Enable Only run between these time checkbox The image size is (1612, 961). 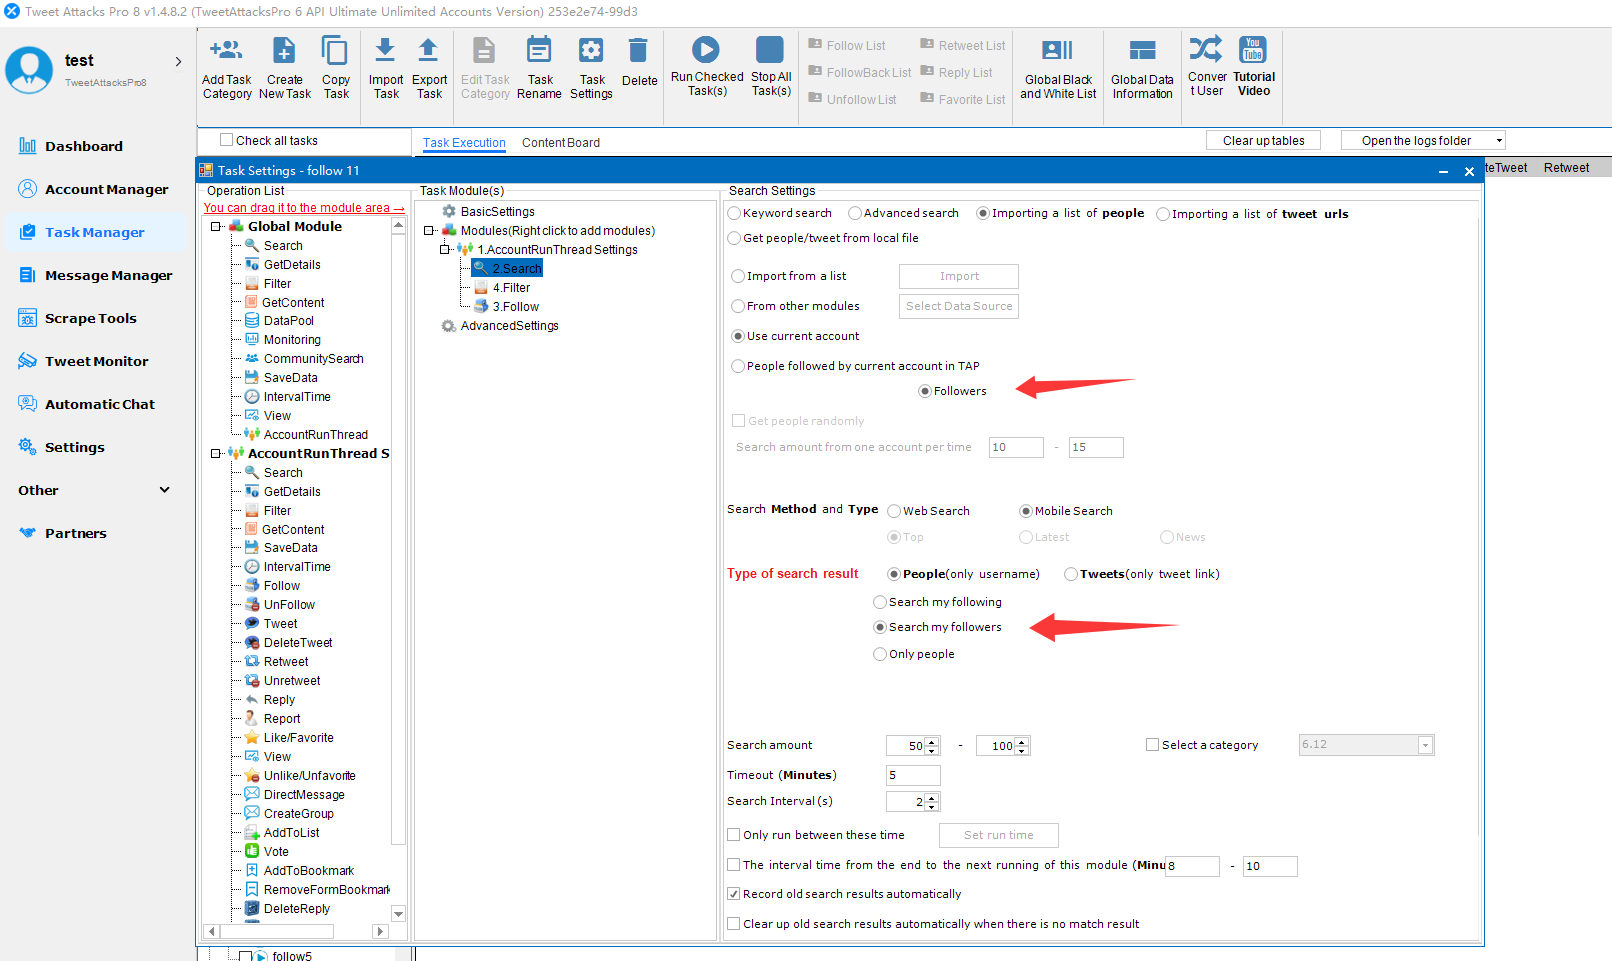coord(734,835)
